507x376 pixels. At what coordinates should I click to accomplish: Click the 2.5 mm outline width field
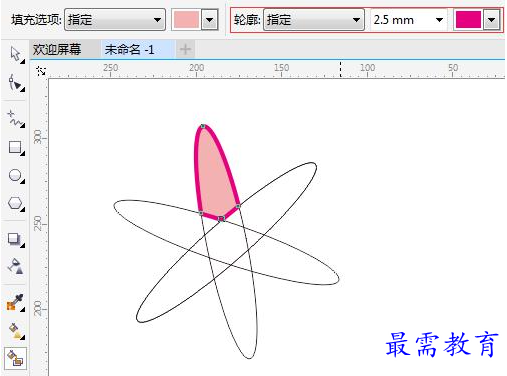(408, 20)
